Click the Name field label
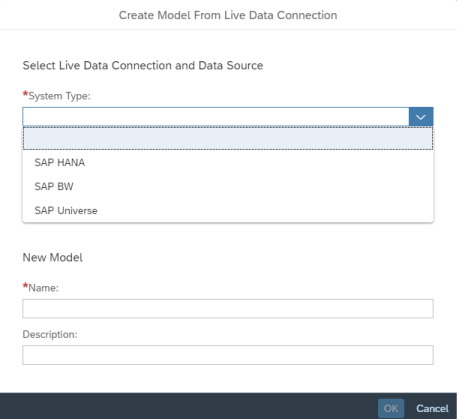 click(43, 288)
